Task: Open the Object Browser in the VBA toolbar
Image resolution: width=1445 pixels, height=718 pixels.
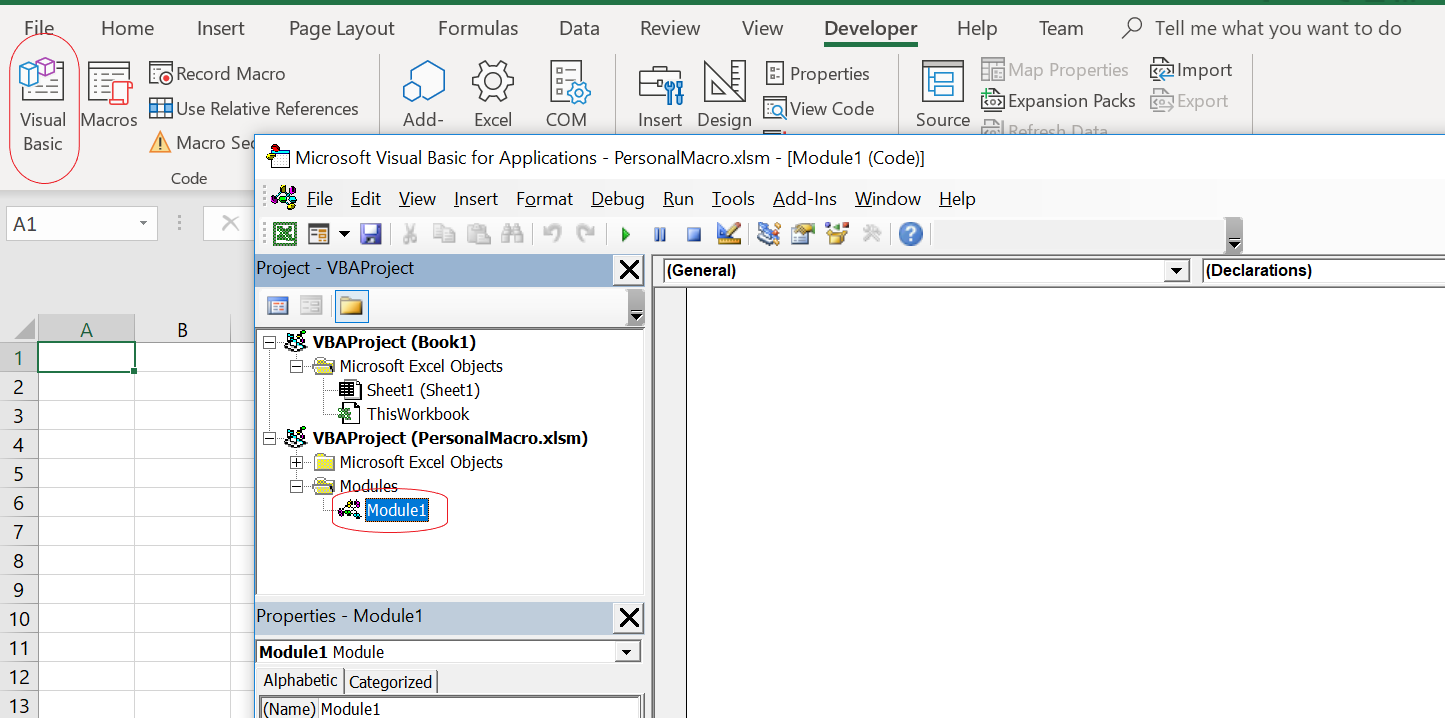Action: pyautogui.click(x=836, y=233)
